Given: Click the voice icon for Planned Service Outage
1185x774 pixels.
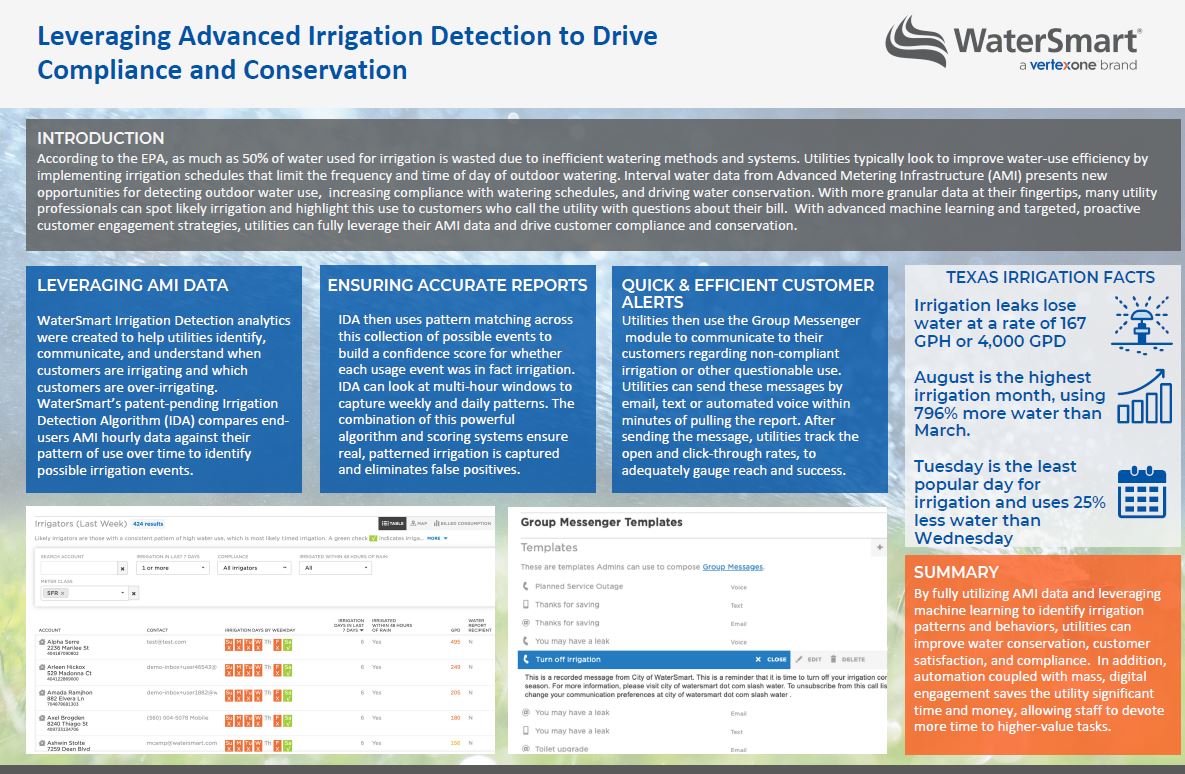Looking at the screenshot, I should click(525, 586).
